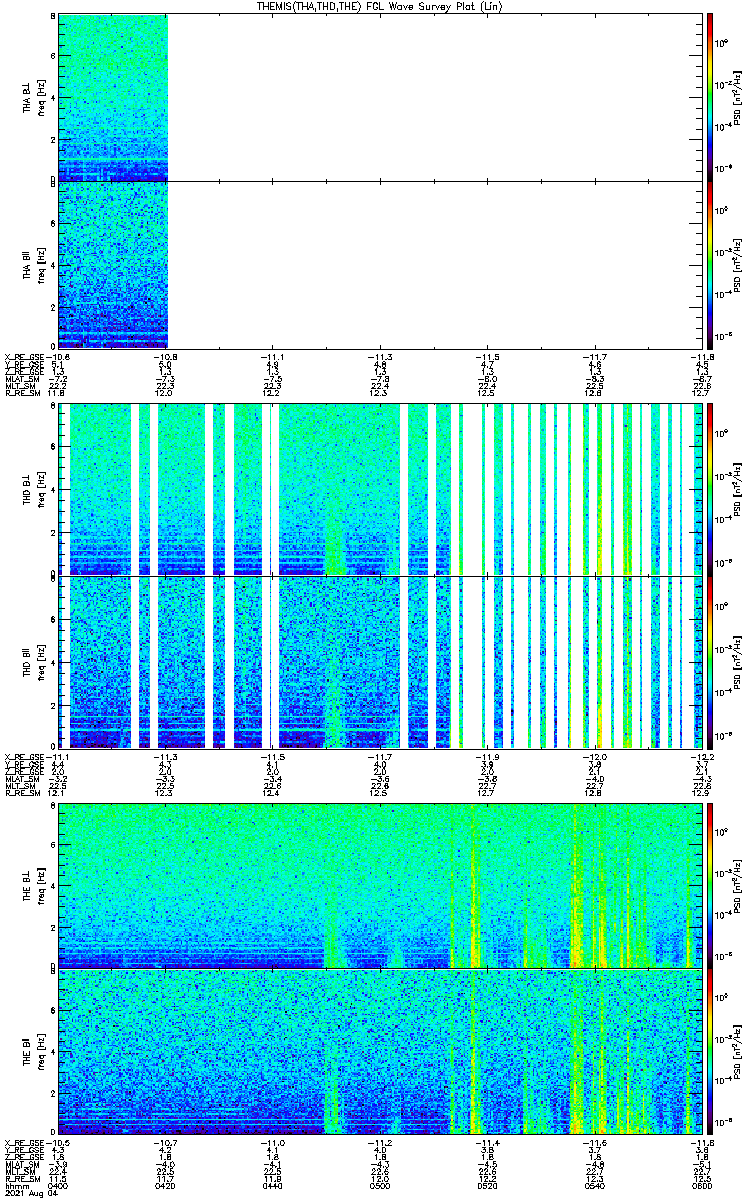Click the THD B-parallel freq [Hz] axis label
This screenshot has width=750, height=1200.
[41, 661]
